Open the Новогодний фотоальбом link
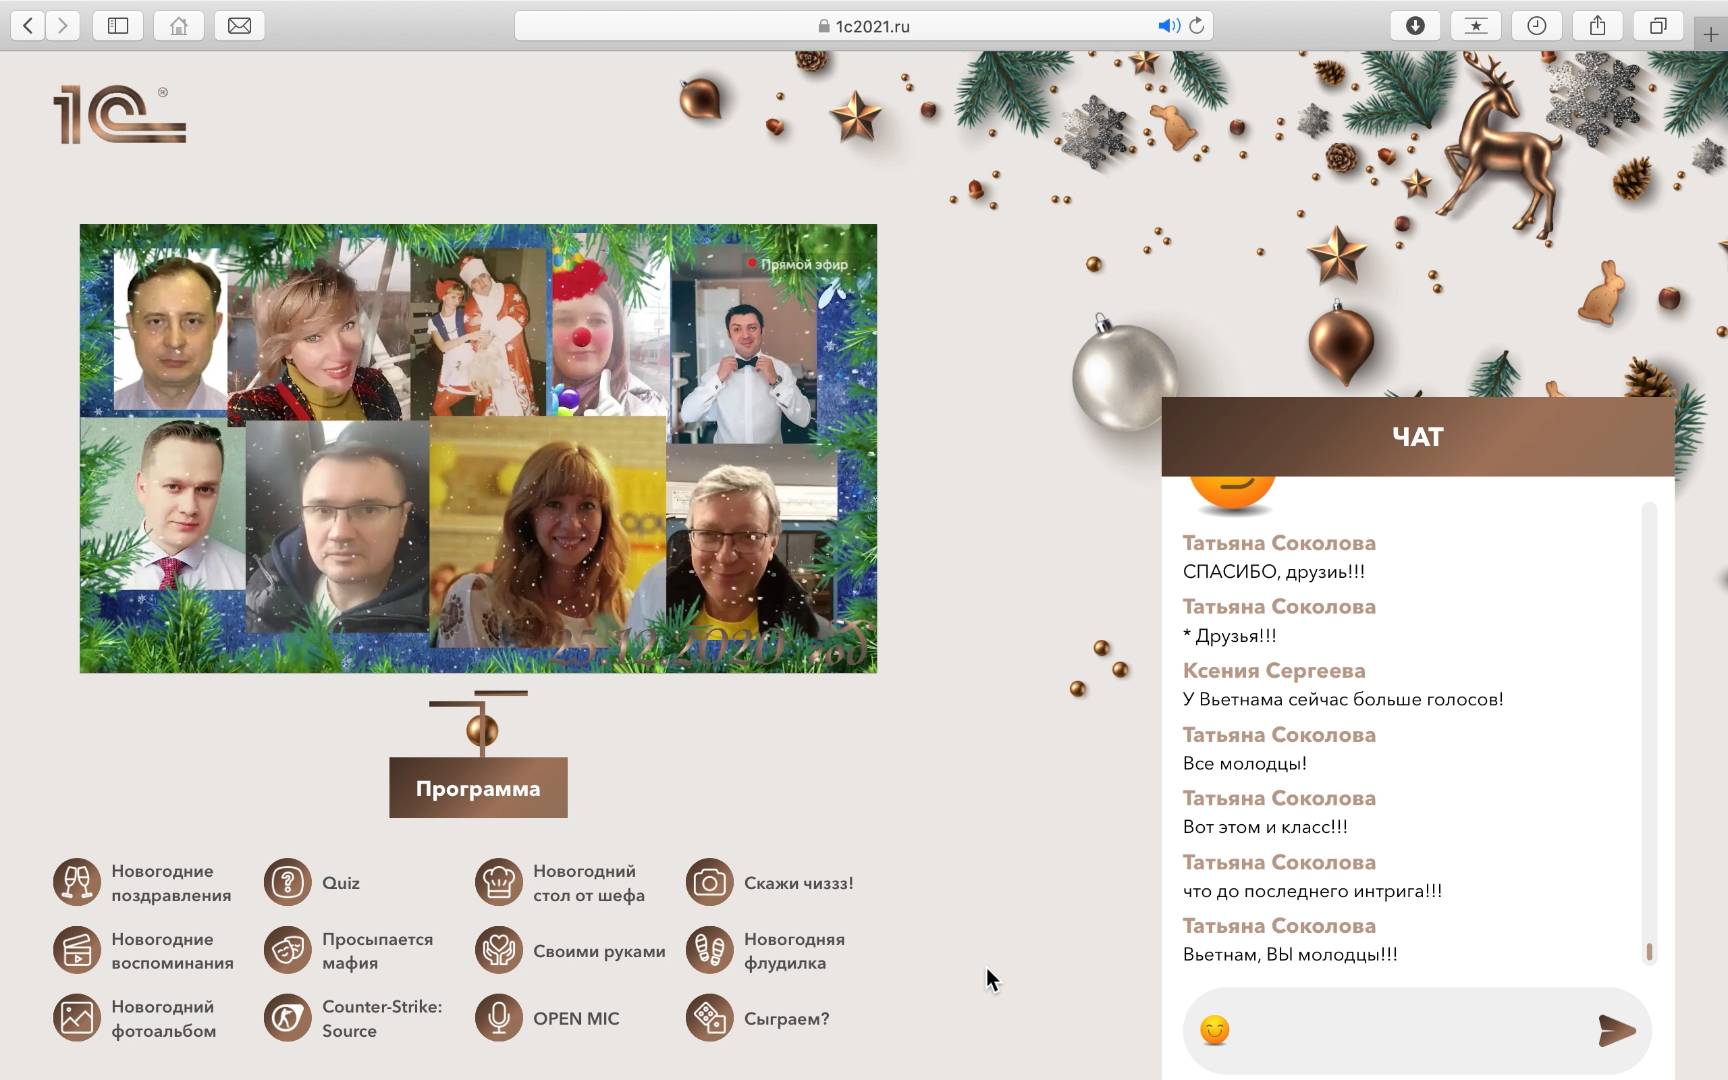This screenshot has height=1080, width=1728. pos(163,1018)
